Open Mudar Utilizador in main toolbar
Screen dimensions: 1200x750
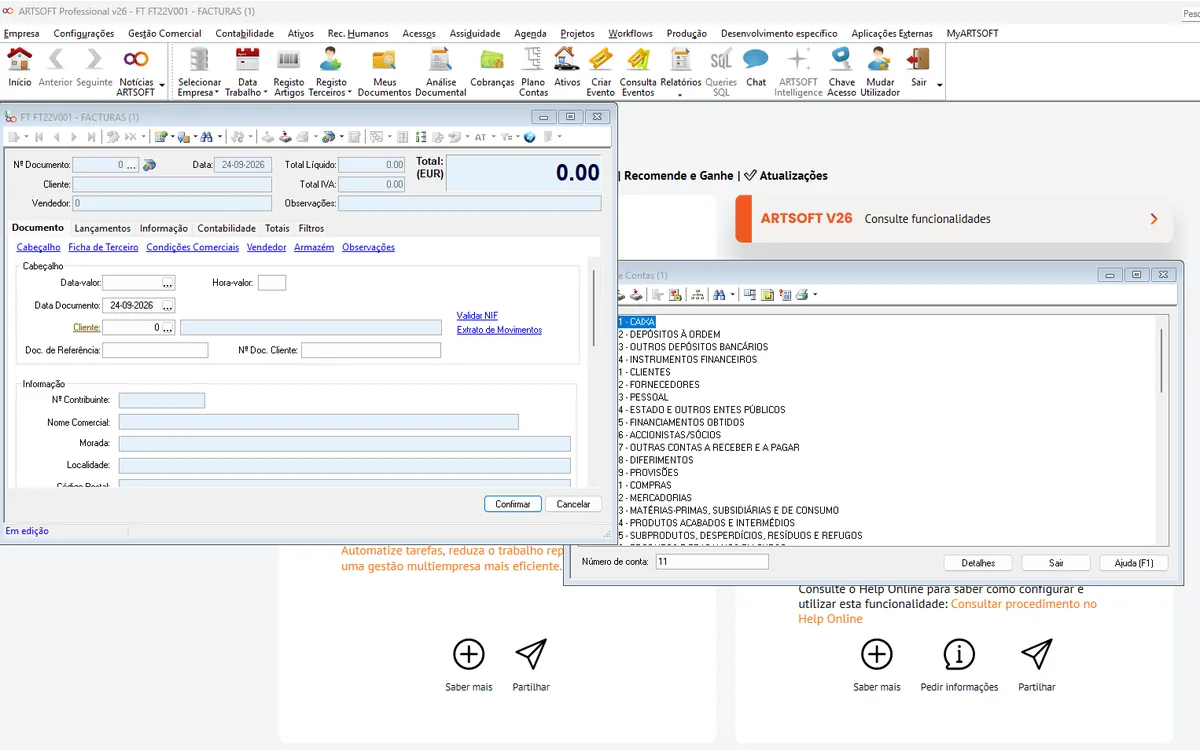pos(880,71)
